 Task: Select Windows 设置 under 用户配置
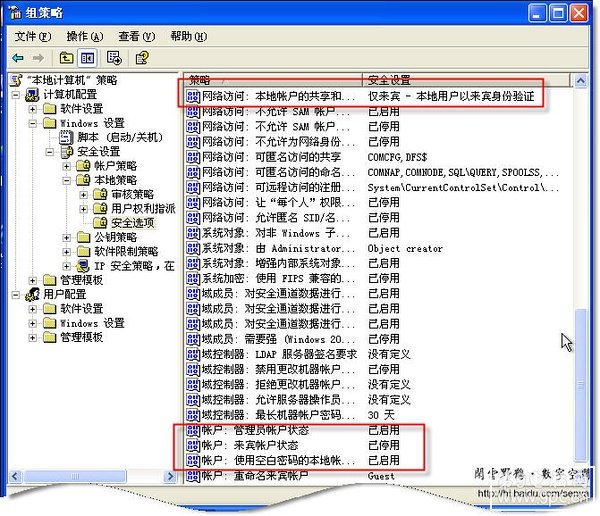tap(92, 323)
